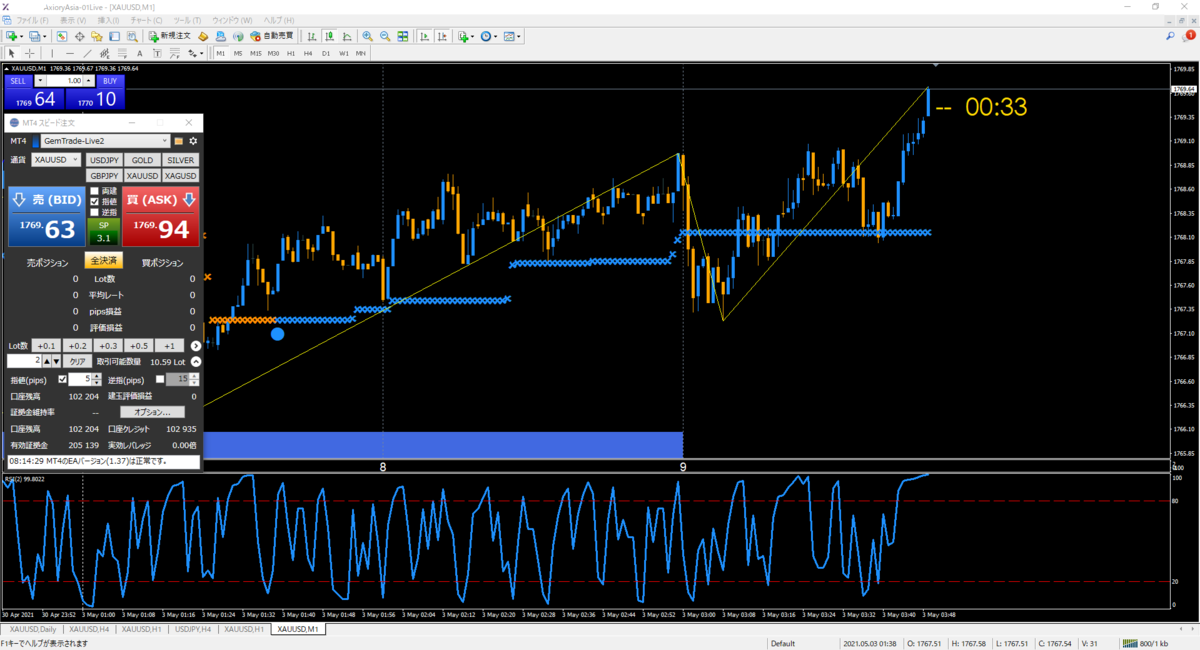This screenshot has height=650, width=1200.
Task: Select bar chart display icon
Action: click(x=312, y=36)
